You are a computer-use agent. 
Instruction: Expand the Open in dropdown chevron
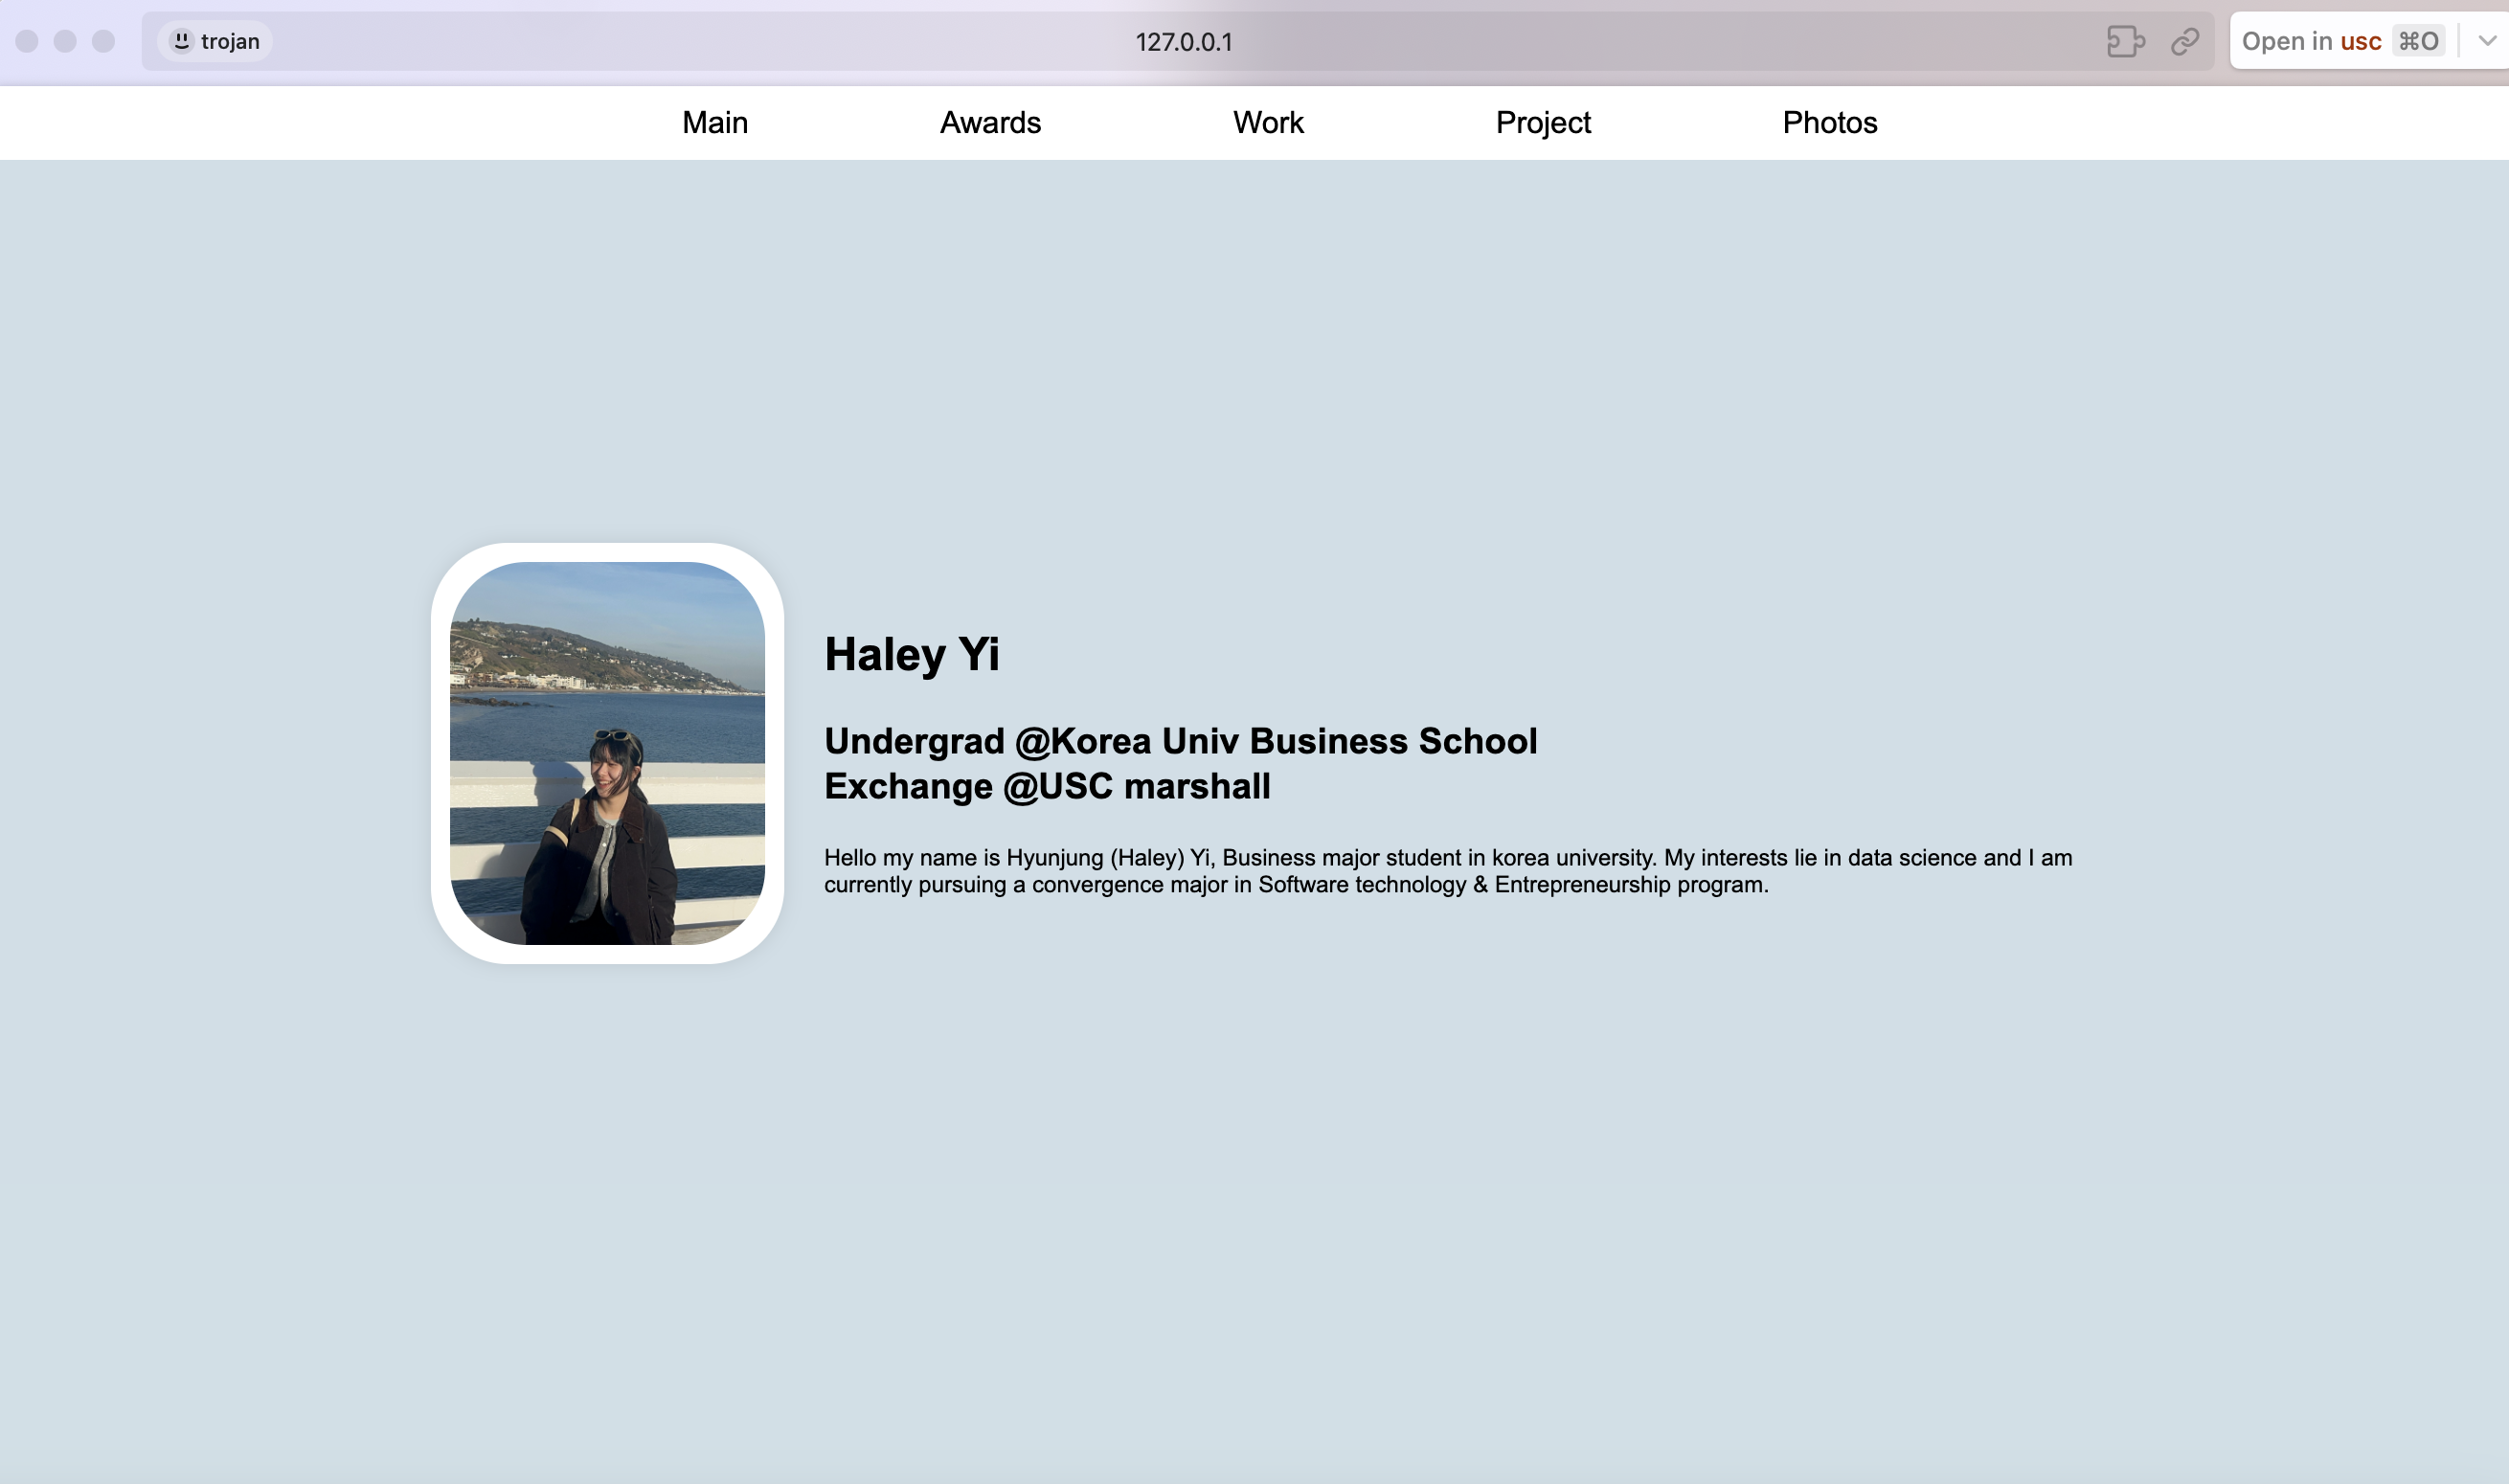coord(2487,41)
